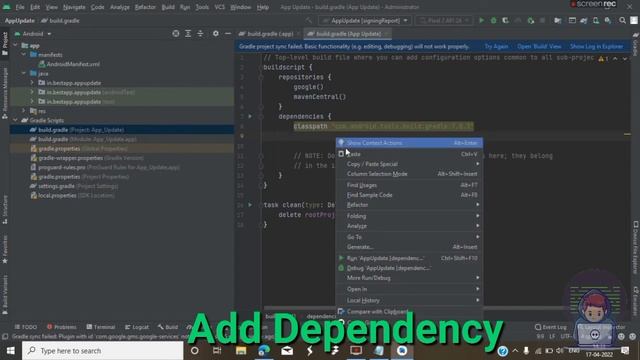Select settings.gradle in project tree
The width and height of the screenshot is (640, 360).
click(74, 186)
